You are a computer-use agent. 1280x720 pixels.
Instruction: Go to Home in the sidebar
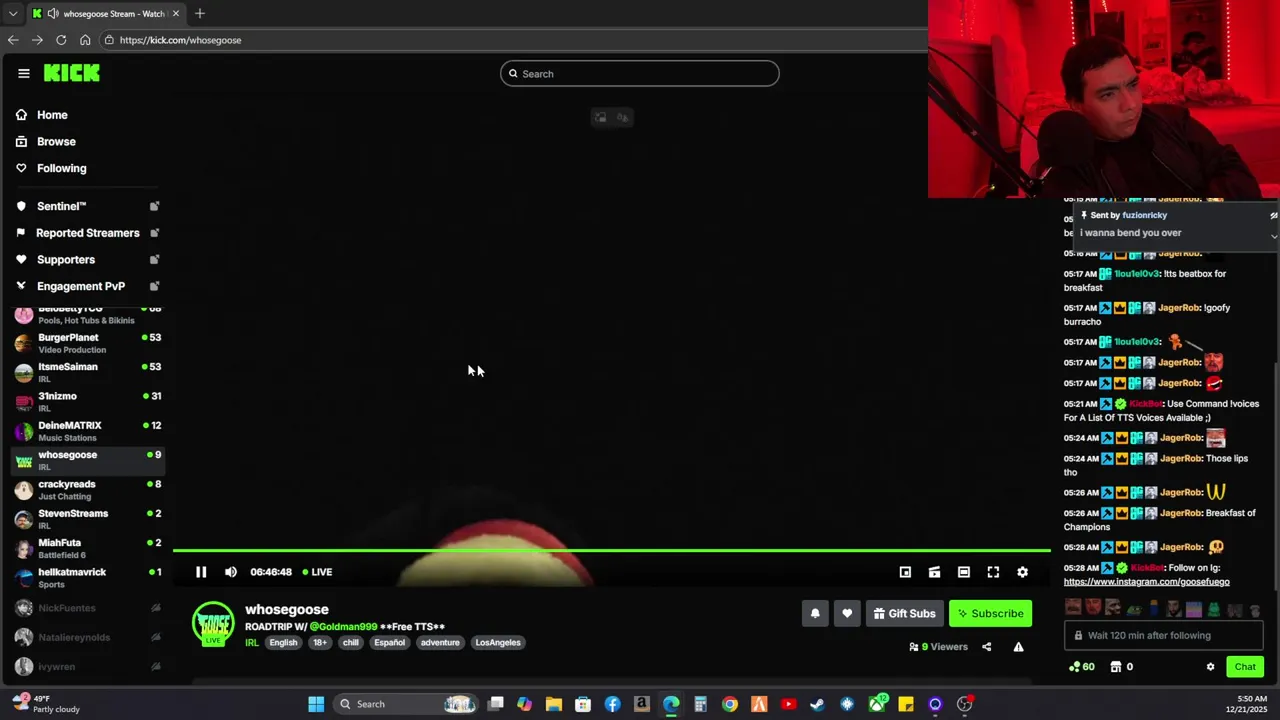pyautogui.click(x=52, y=115)
